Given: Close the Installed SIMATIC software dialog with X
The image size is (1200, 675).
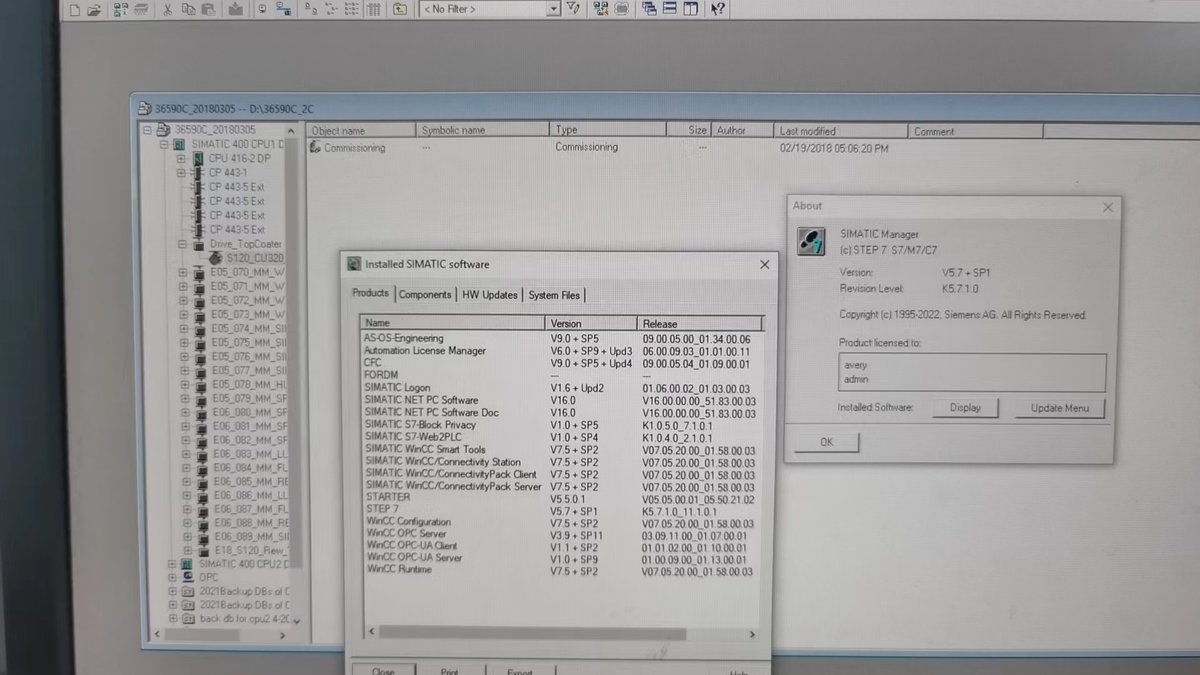Looking at the screenshot, I should 765,264.
